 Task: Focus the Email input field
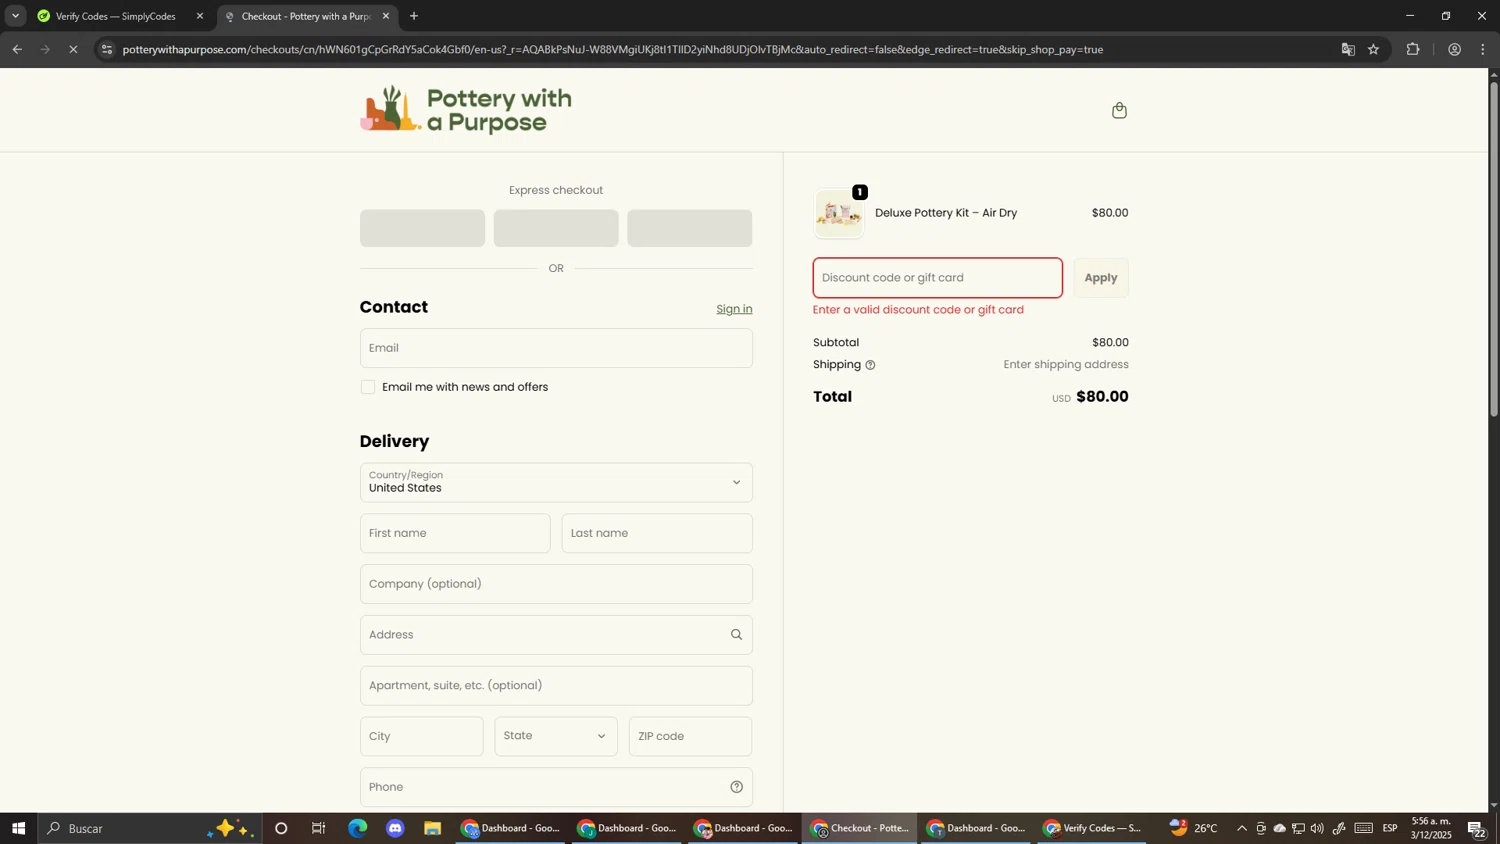click(556, 348)
